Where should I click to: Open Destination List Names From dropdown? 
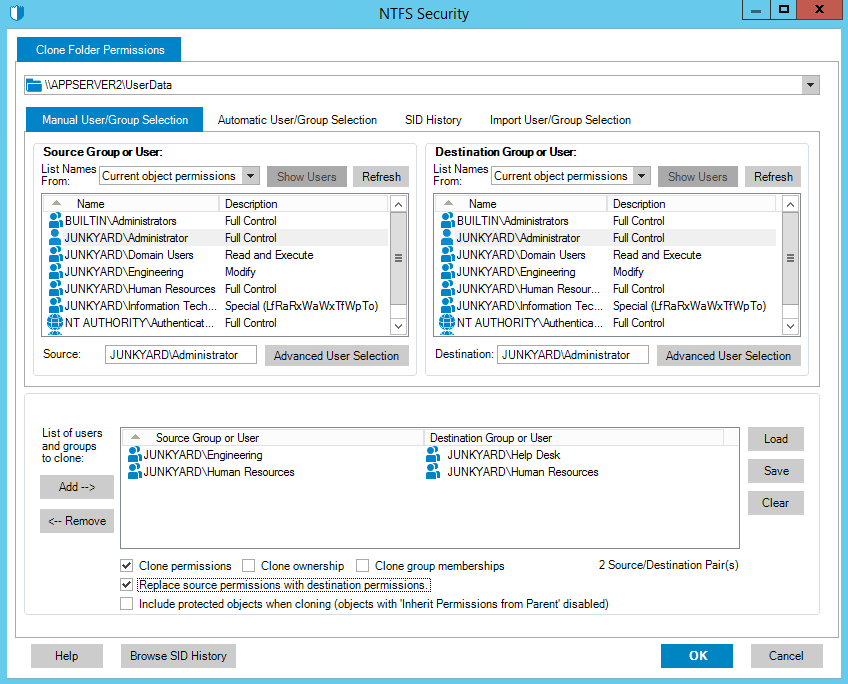641,176
